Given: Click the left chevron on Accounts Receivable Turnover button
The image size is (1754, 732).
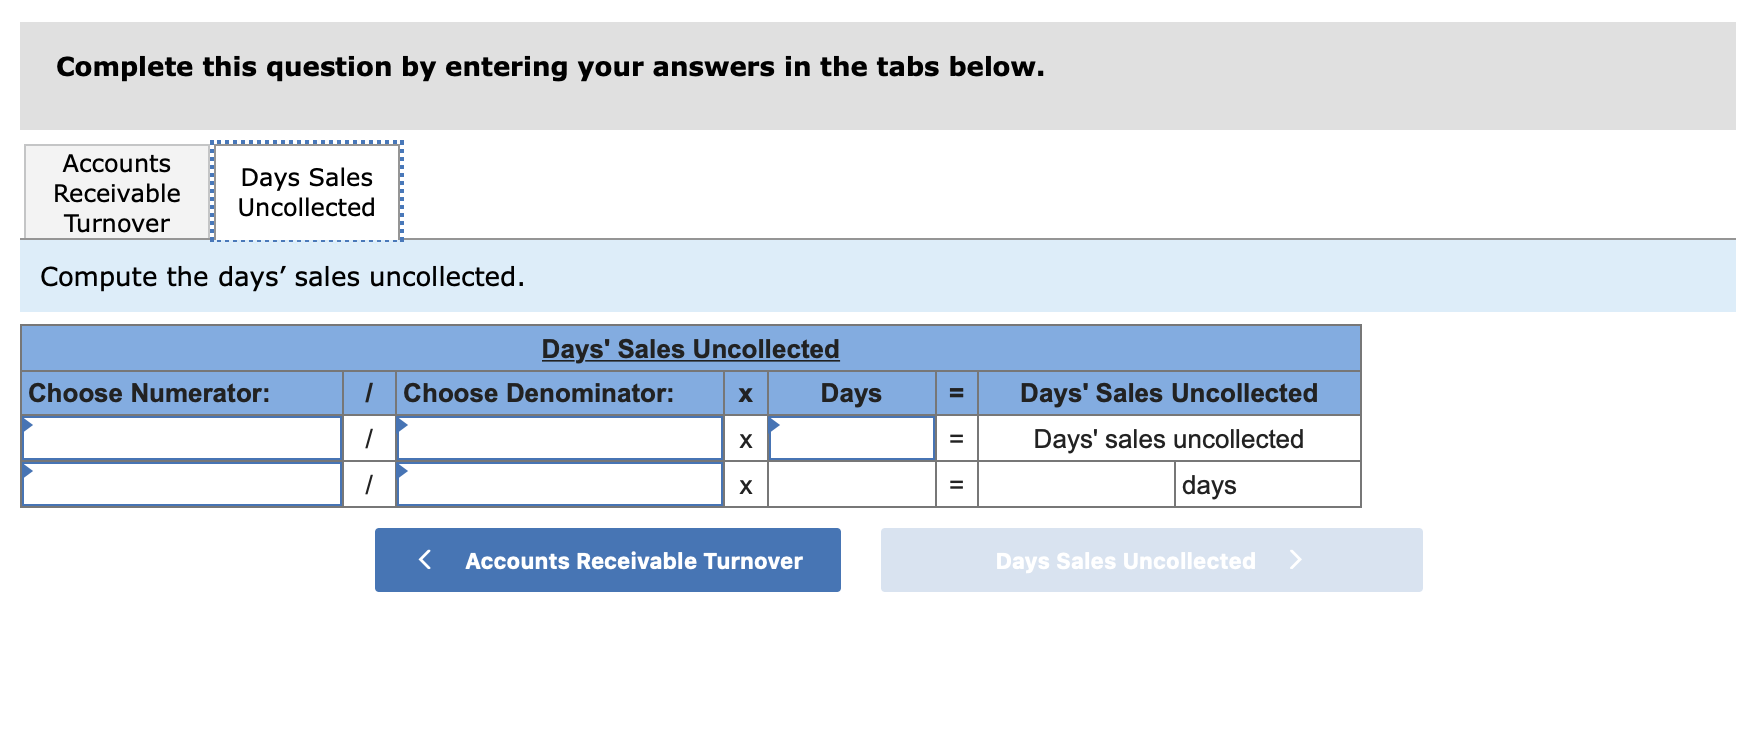Looking at the screenshot, I should pyautogui.click(x=425, y=560).
